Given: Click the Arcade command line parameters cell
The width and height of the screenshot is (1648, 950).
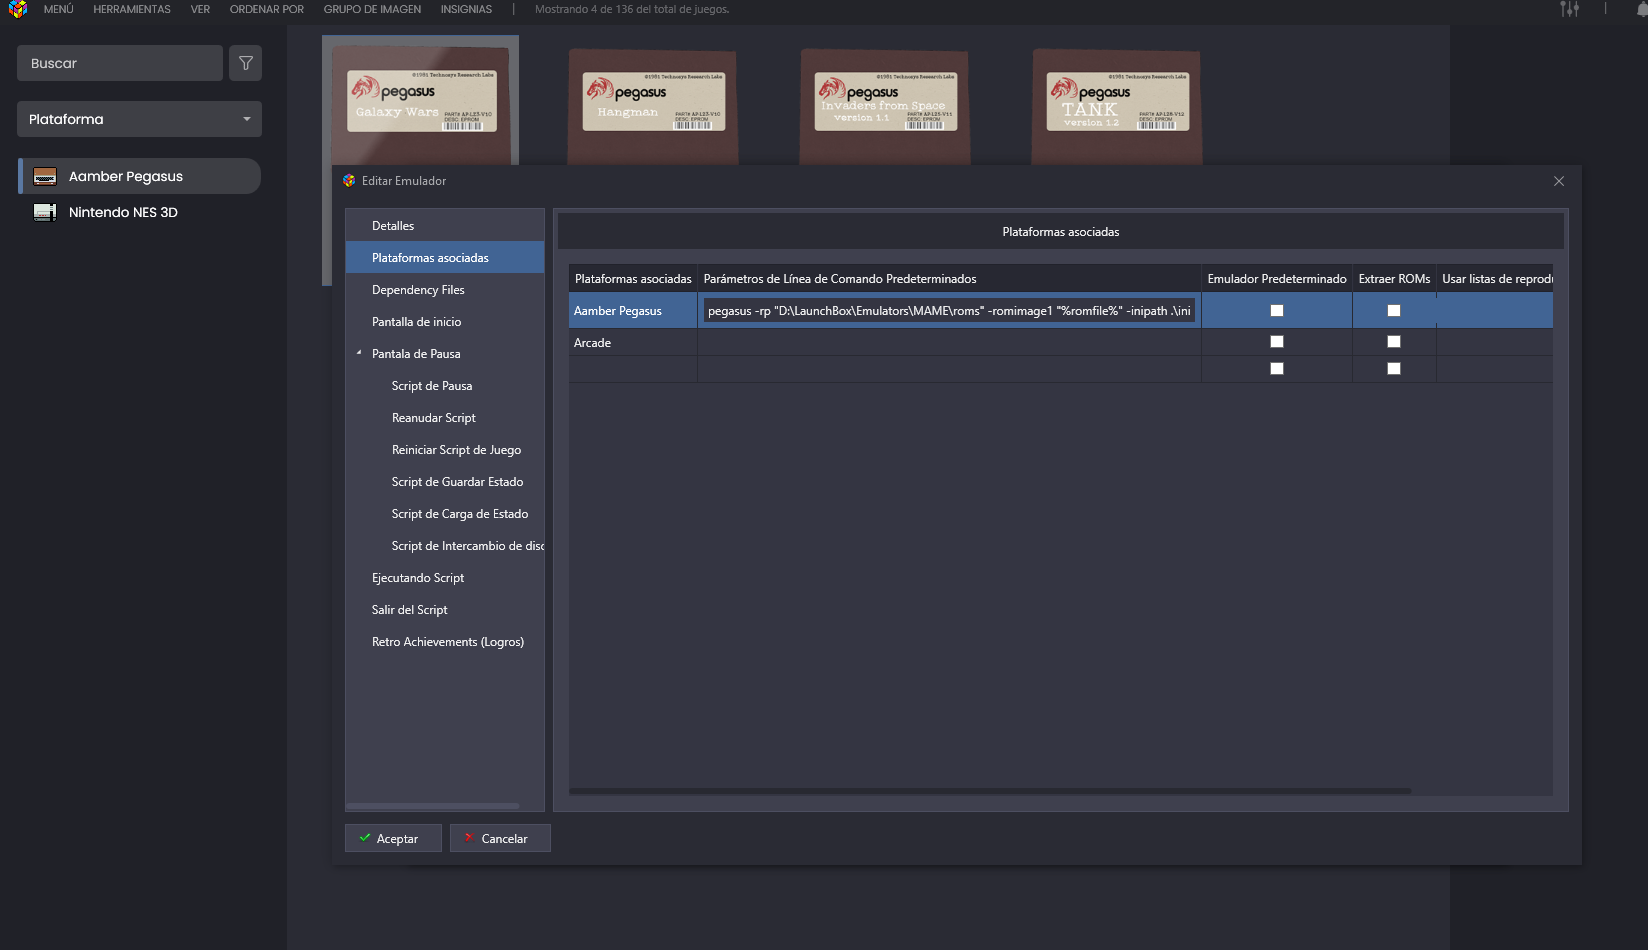Looking at the screenshot, I should (949, 342).
